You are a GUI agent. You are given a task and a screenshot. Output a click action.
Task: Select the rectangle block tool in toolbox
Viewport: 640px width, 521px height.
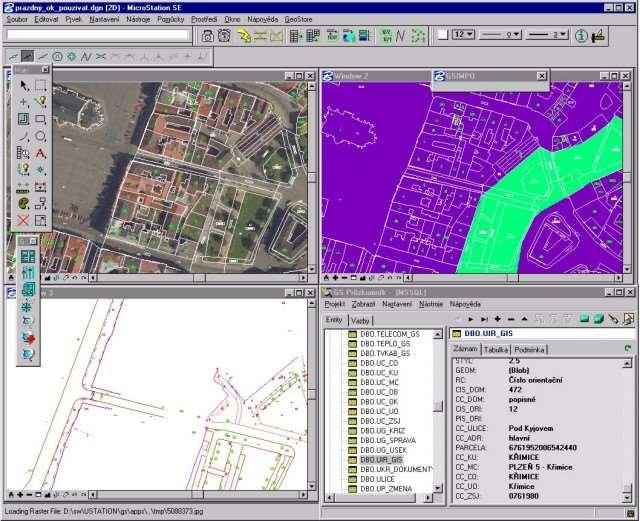click(x=40, y=119)
